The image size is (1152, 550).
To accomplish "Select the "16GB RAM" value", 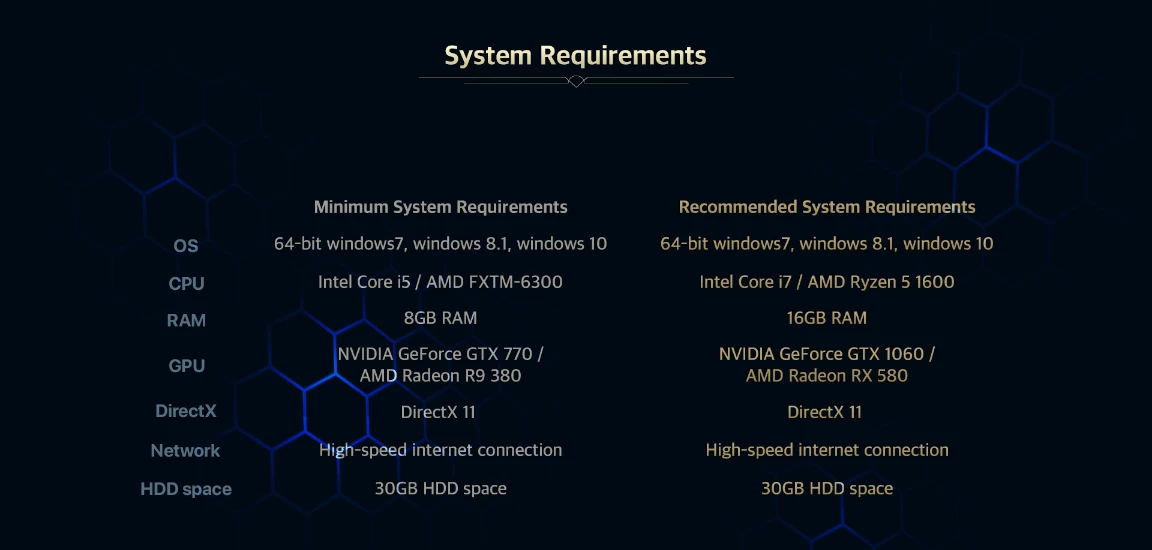I will [x=827, y=318].
